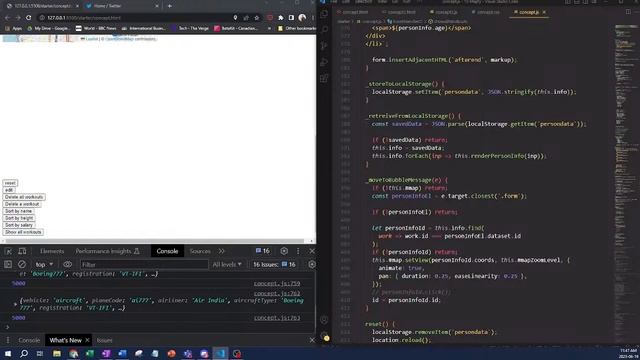Open the 'Tech - The Verge' bookmark
Image resolution: width=640 pixels, height=360 pixels.
190,28
